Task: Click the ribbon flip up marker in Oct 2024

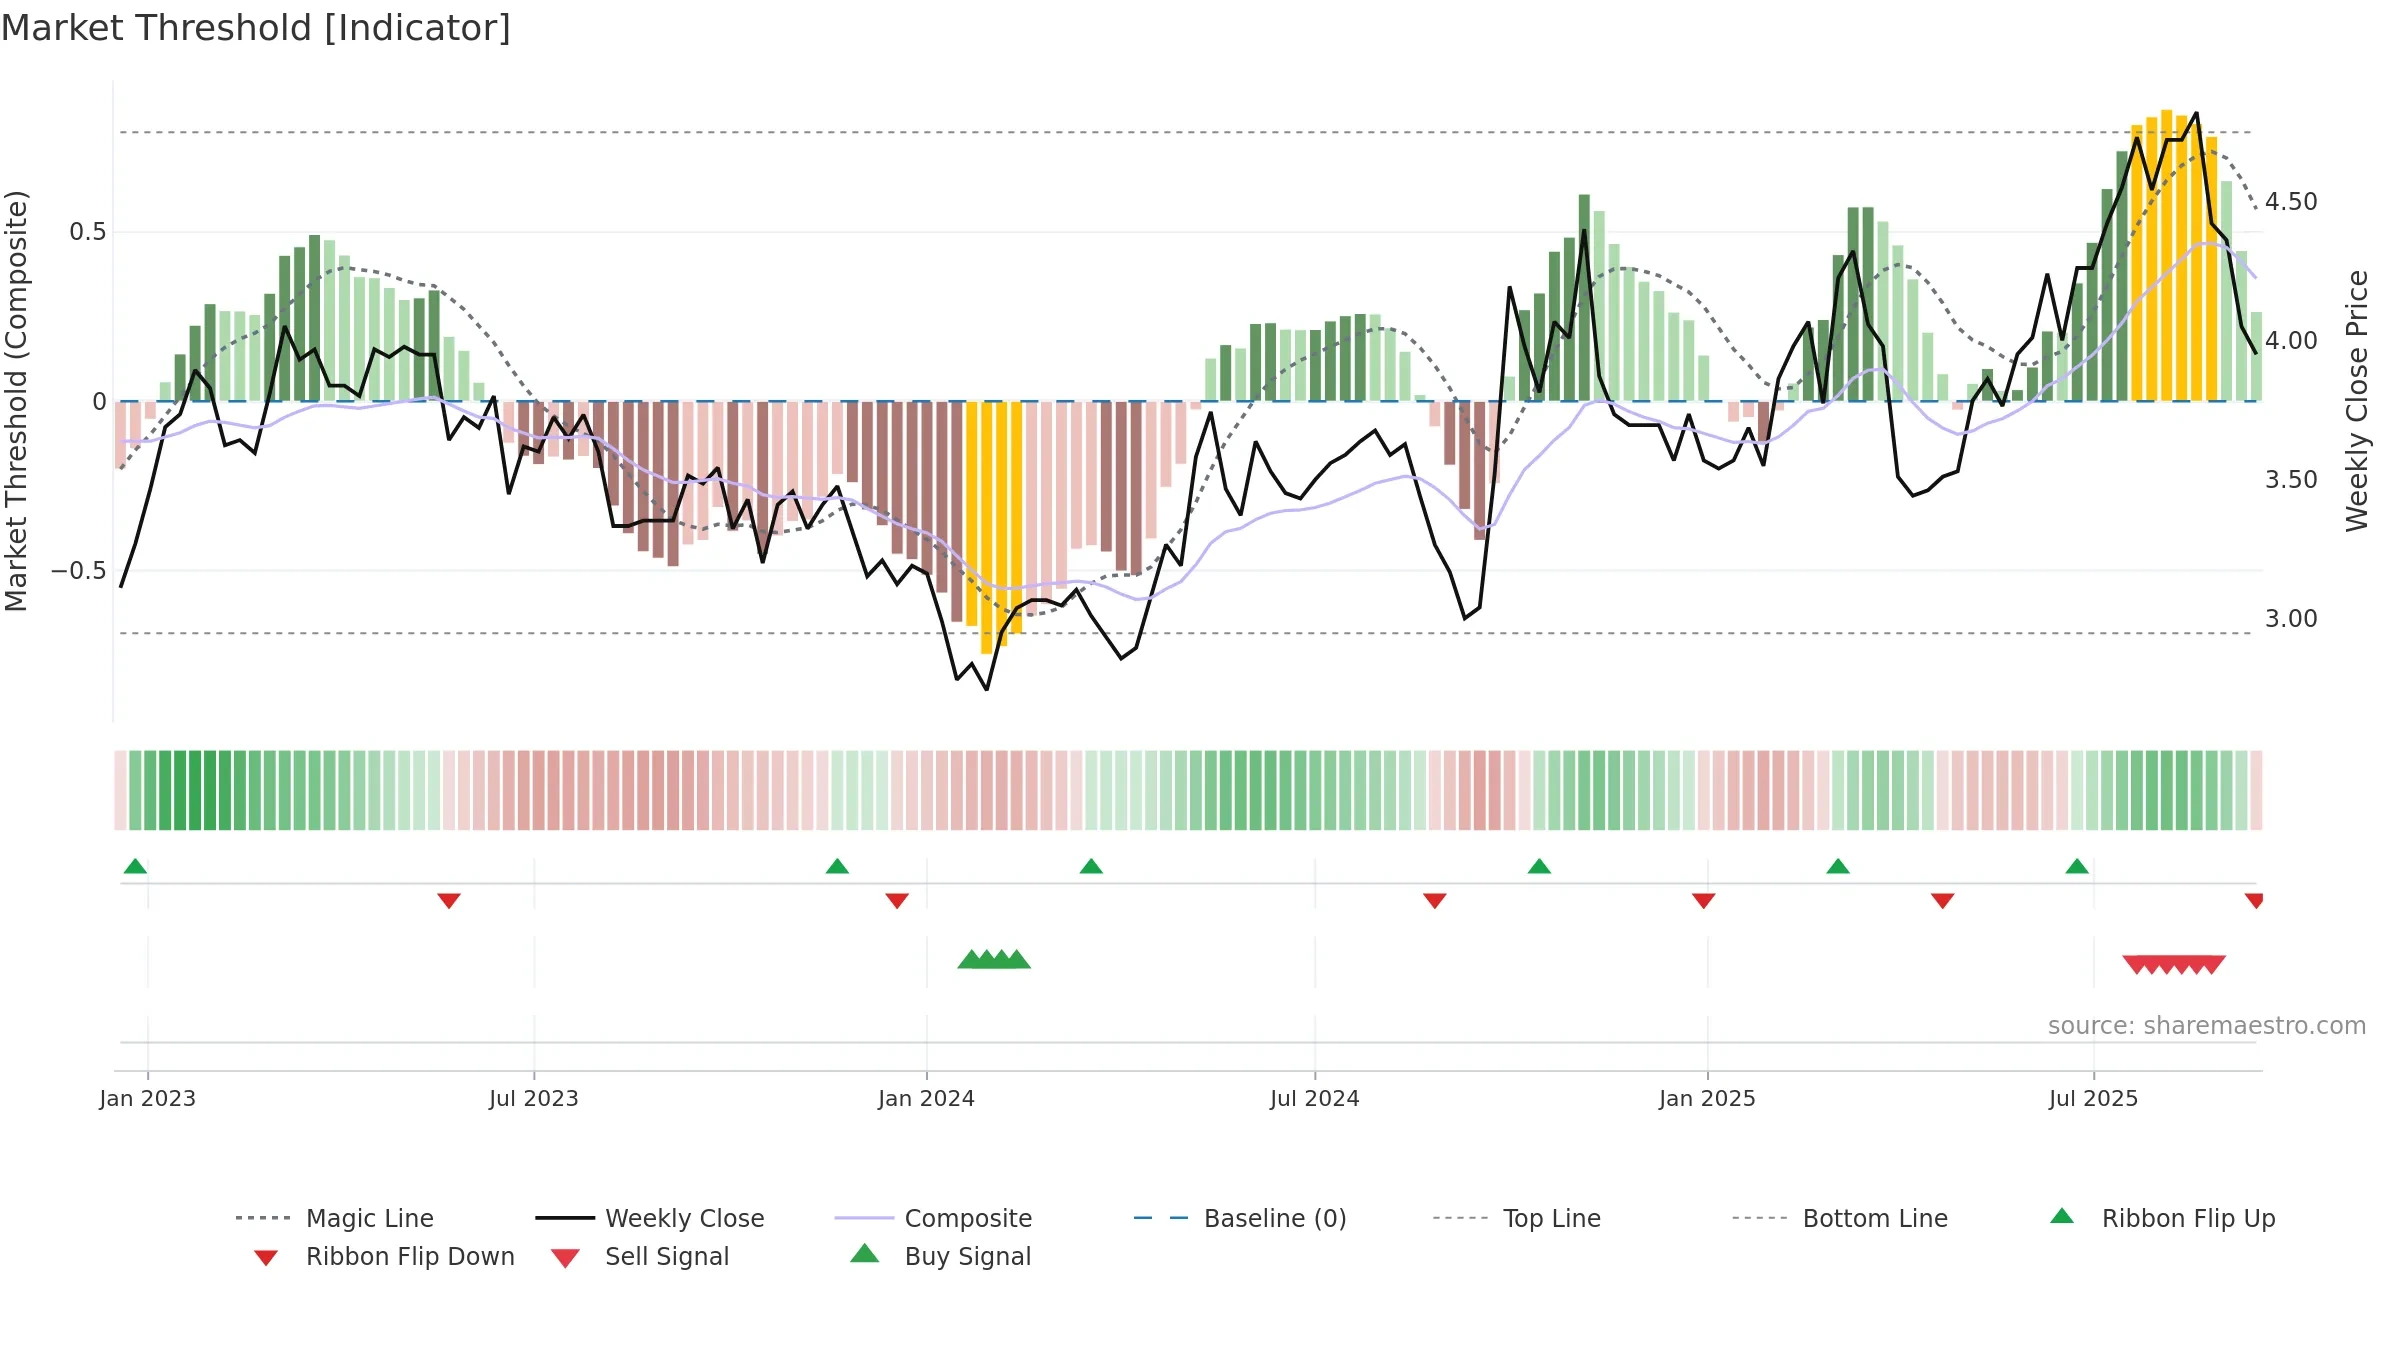Action: click(x=1539, y=866)
